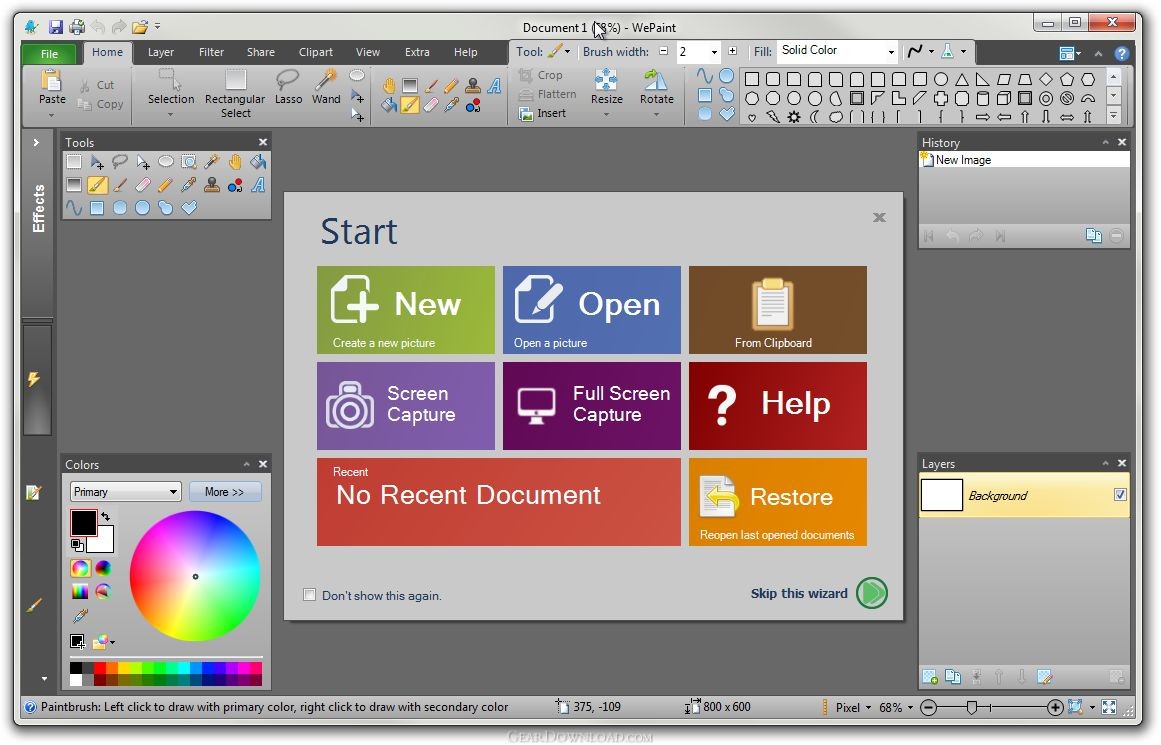Select Gradient tool in Tools panel
This screenshot has height=745, width=1161.
coord(74,185)
